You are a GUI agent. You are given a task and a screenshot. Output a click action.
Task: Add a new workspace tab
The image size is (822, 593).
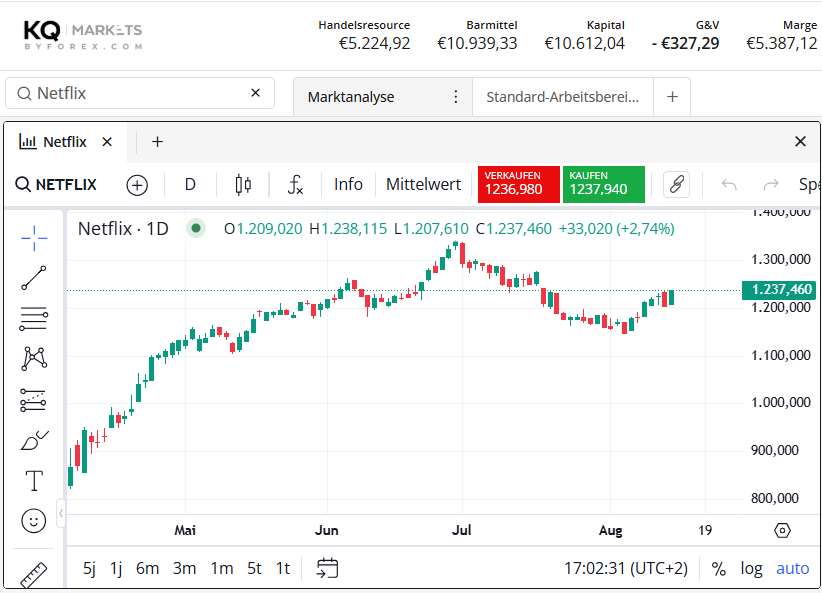click(672, 96)
